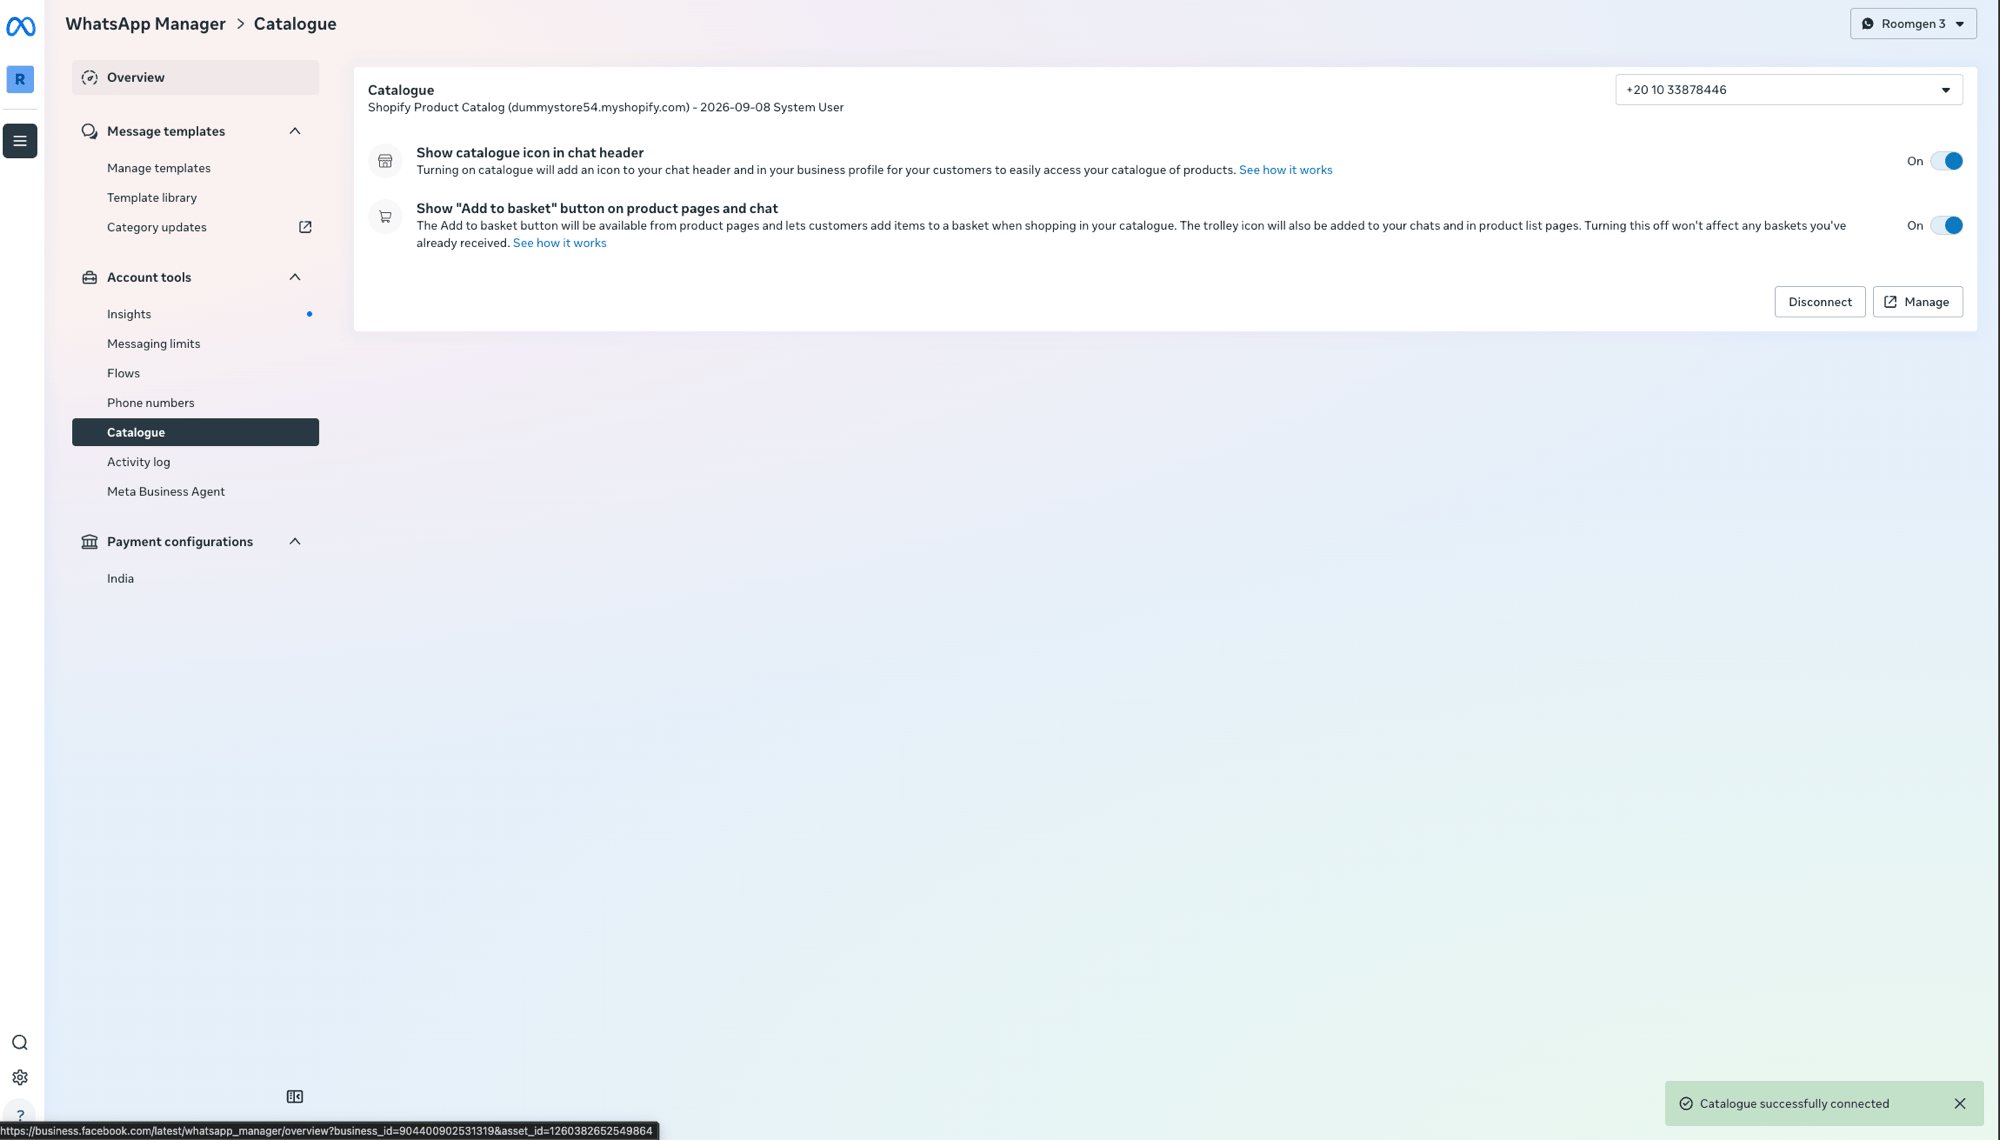Click WhatsApp Manager breadcrumb
This screenshot has width=2000, height=1140.
click(x=146, y=24)
